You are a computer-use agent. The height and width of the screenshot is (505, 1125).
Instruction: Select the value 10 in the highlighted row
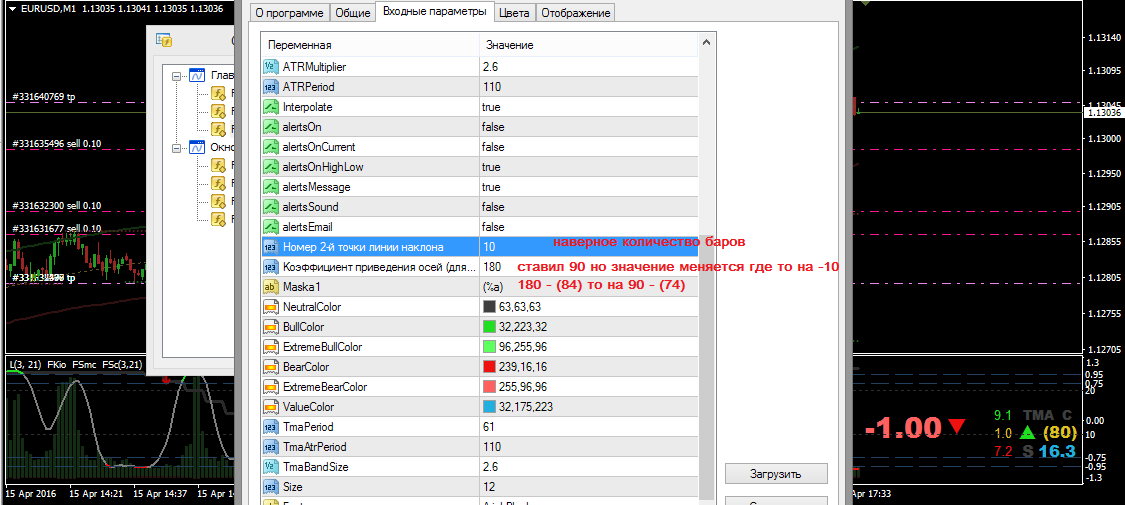(489, 247)
